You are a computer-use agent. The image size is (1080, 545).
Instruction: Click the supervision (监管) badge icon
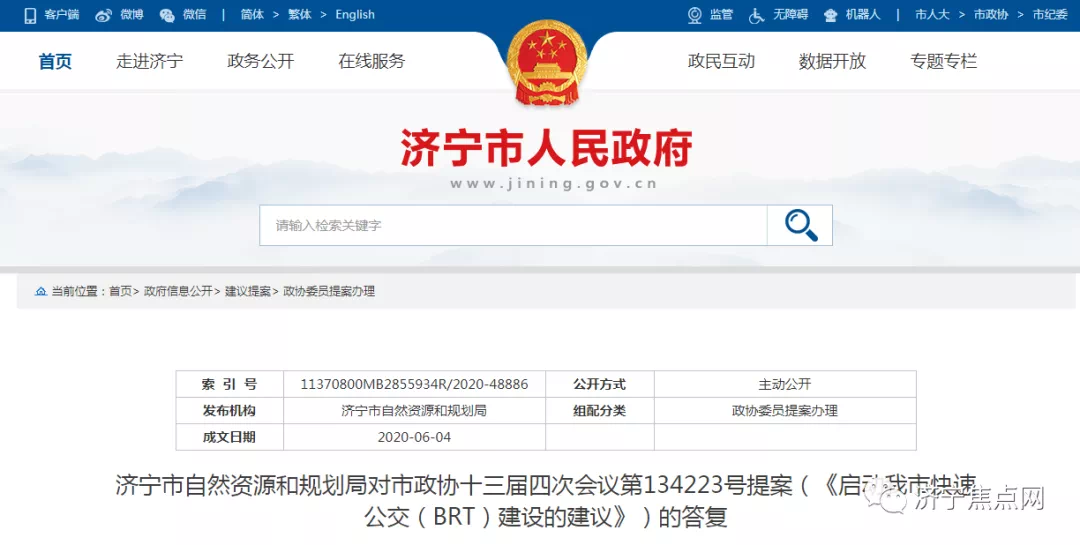coord(695,15)
